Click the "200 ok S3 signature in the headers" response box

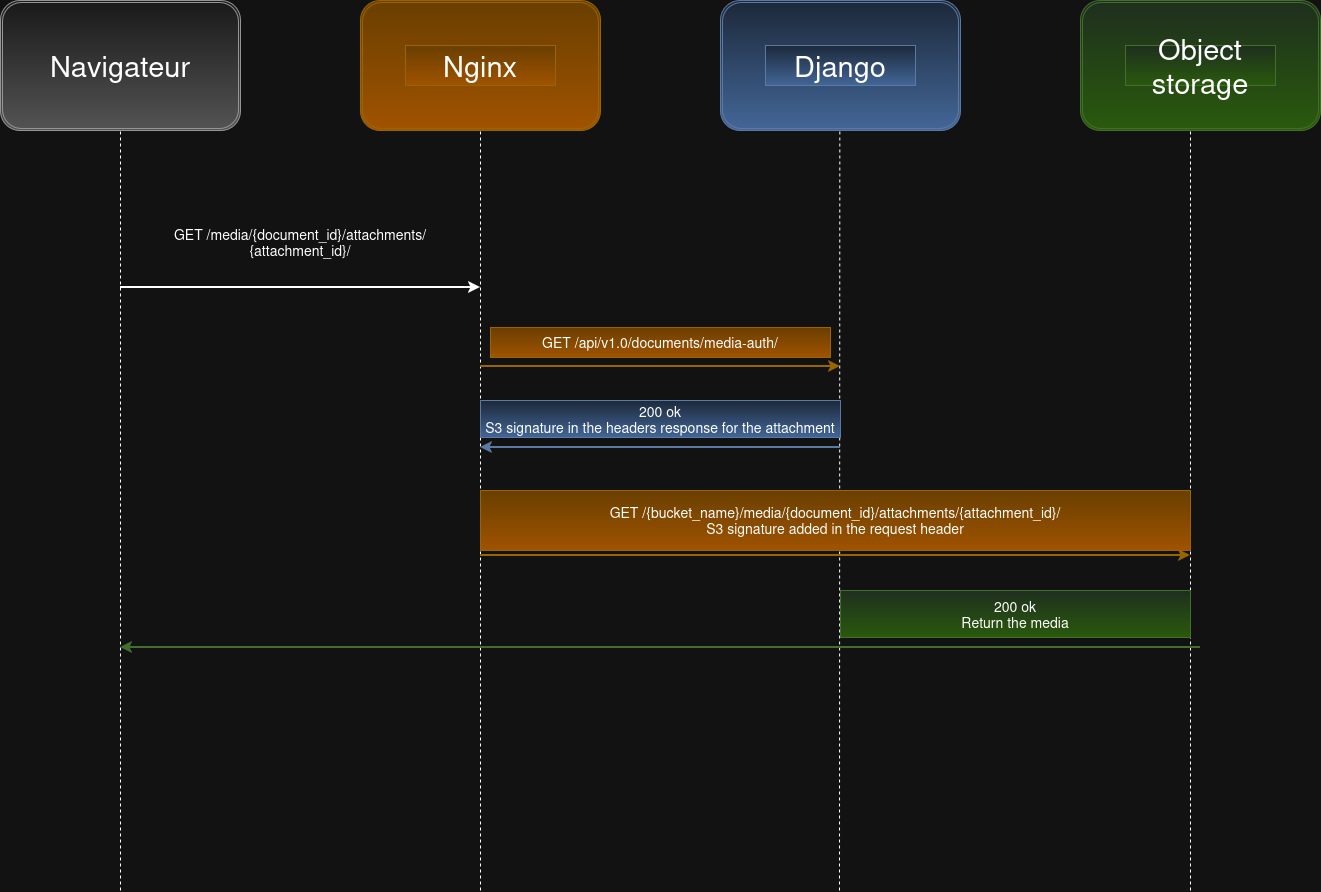[660, 419]
